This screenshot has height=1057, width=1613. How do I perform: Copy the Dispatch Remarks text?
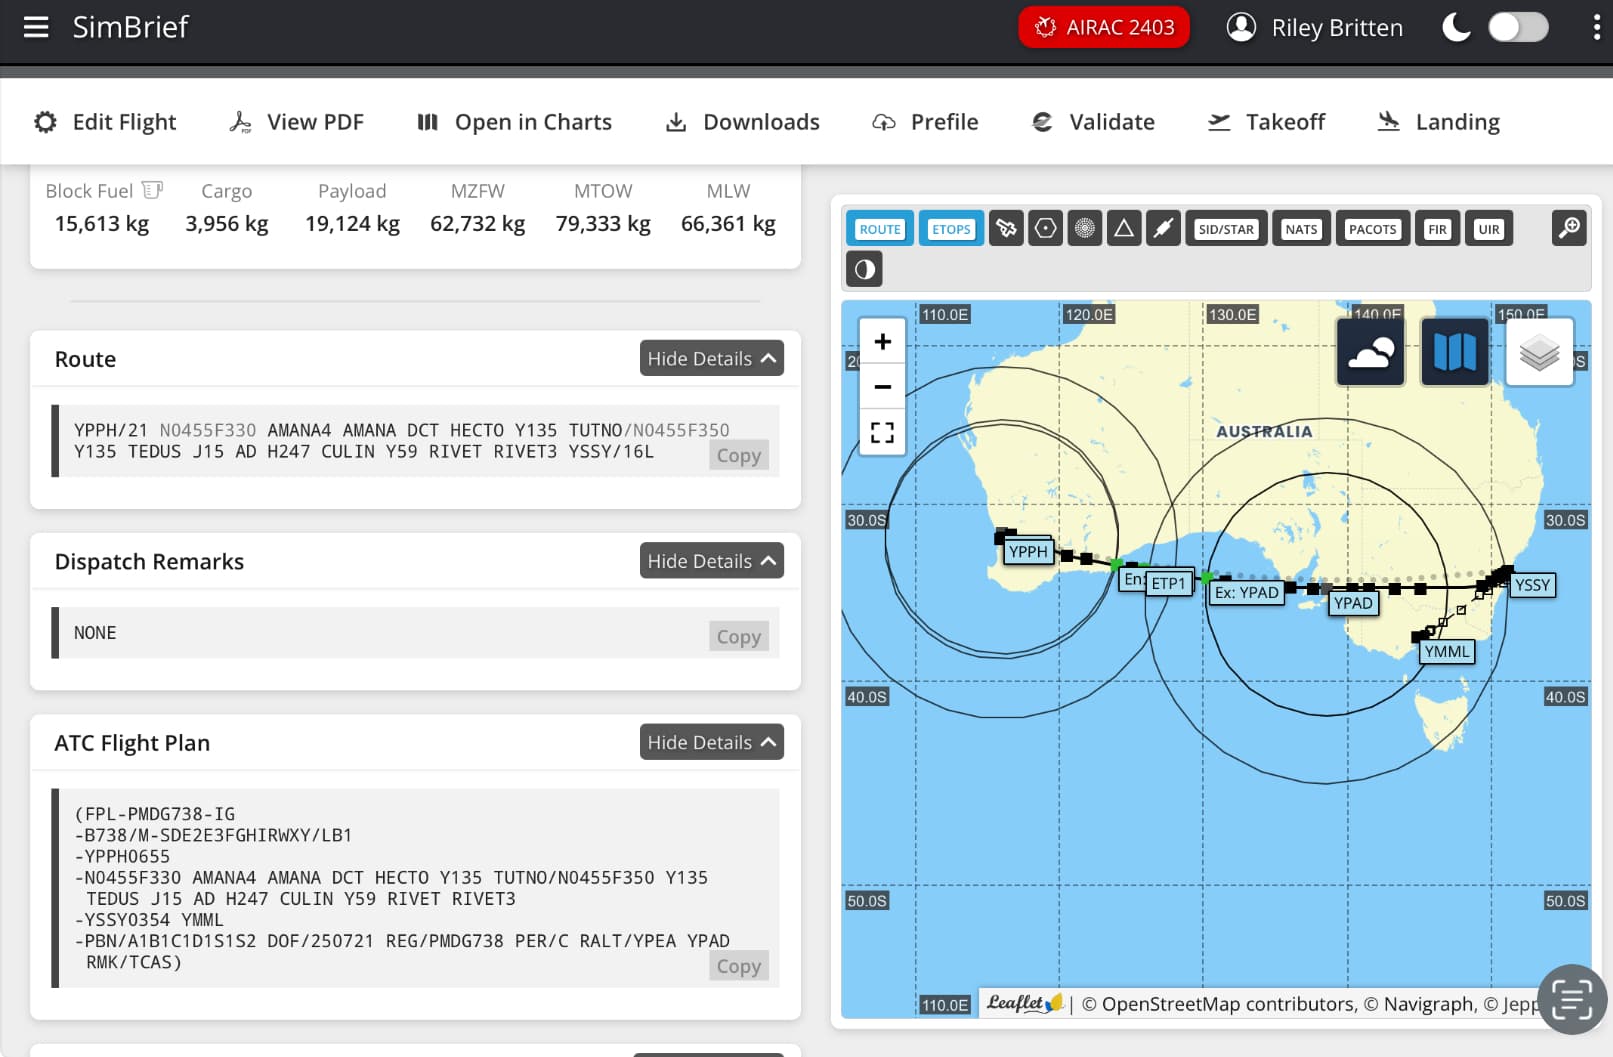pos(739,636)
